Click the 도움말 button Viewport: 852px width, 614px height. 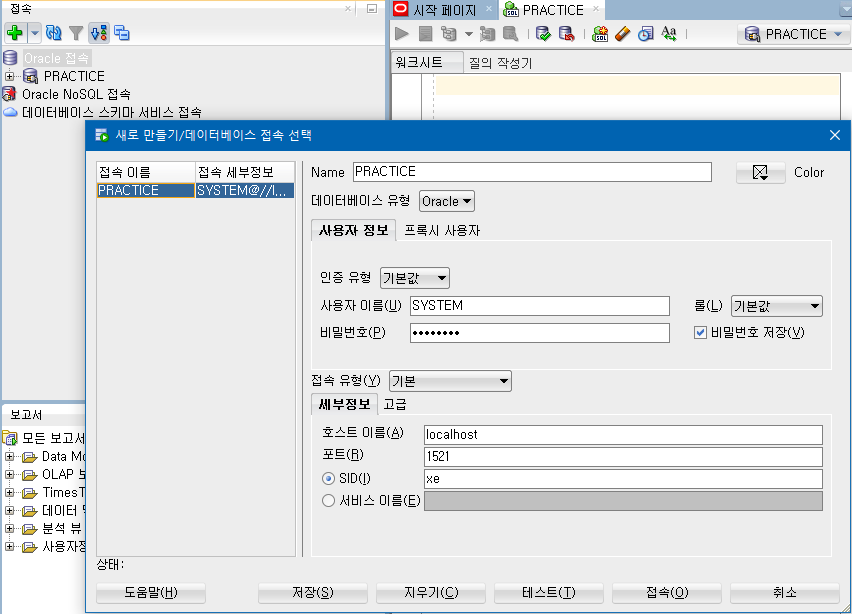click(151, 592)
